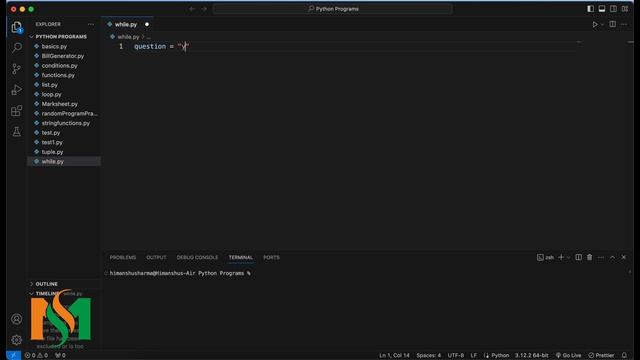Open Customize Layout icon in title bar
The height and width of the screenshot is (360, 640).
625,9
